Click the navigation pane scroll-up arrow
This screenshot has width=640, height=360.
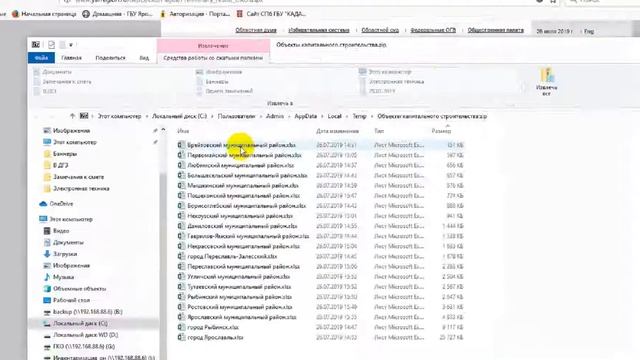tap(163, 130)
